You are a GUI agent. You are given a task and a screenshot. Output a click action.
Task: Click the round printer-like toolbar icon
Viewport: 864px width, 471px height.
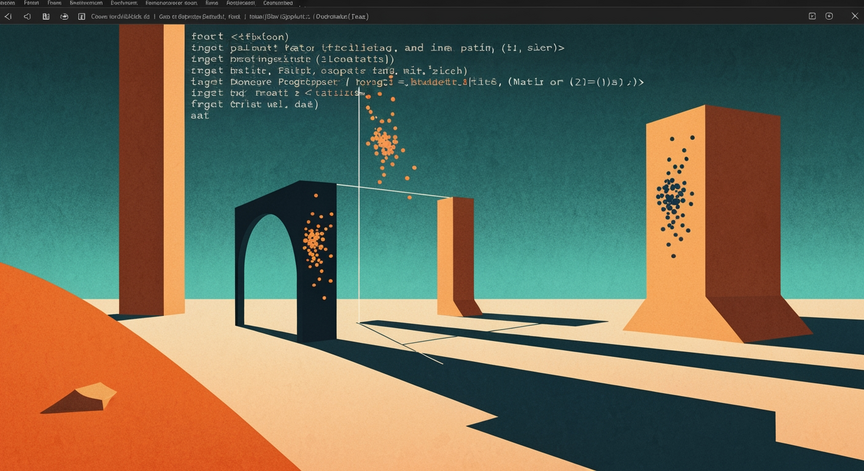(64, 17)
